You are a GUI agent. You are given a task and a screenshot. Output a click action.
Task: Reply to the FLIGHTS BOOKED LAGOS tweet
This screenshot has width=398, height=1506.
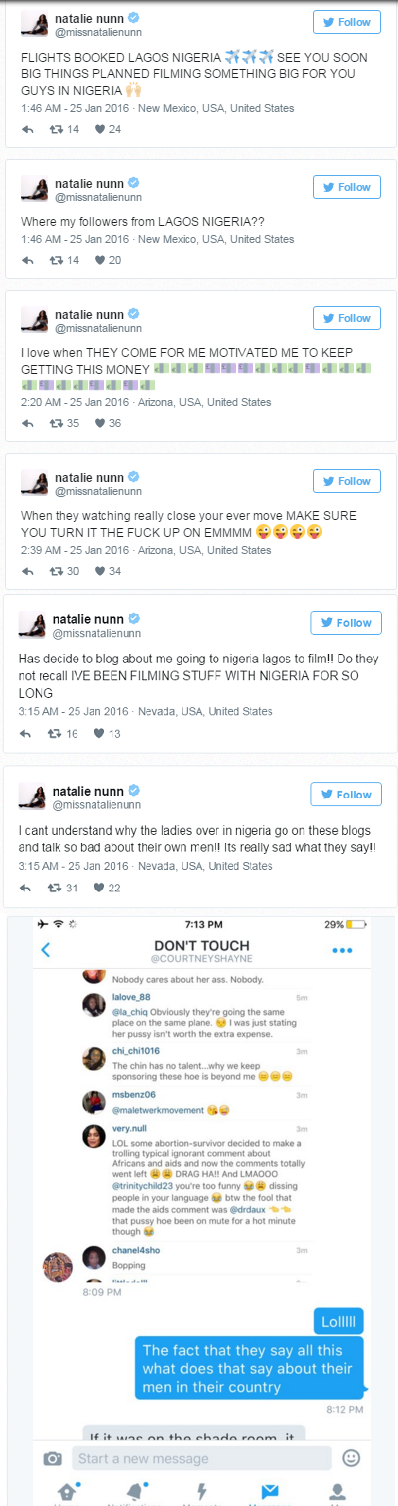point(28,129)
